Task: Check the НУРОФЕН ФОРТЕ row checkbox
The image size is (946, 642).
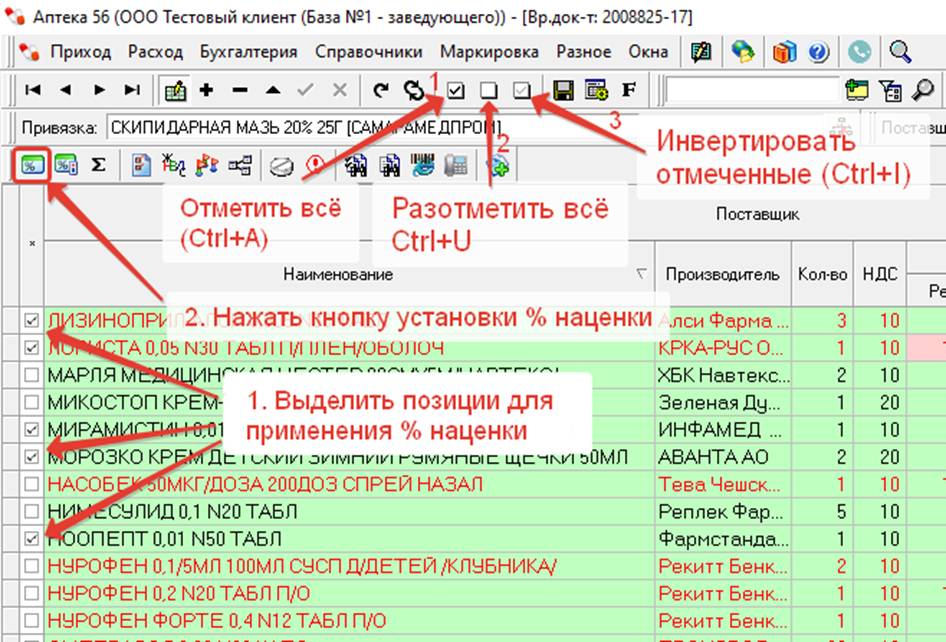Action: pyautogui.click(x=31, y=621)
